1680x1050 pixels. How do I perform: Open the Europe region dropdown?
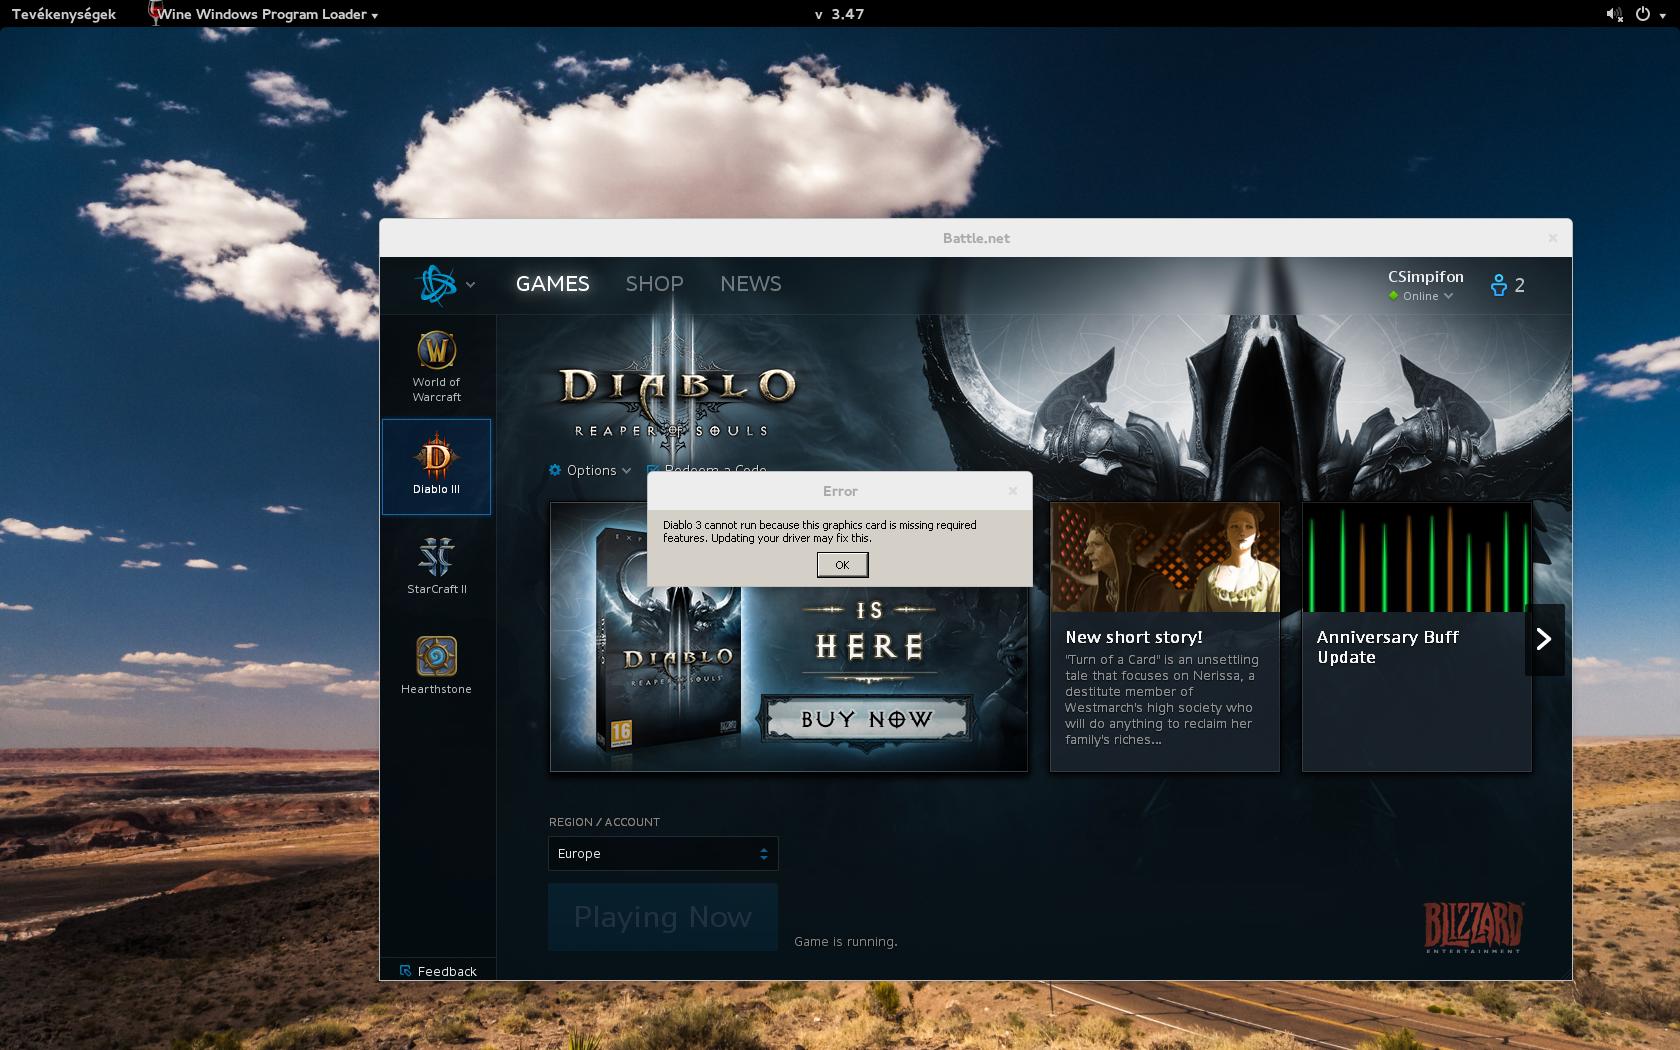coord(663,854)
